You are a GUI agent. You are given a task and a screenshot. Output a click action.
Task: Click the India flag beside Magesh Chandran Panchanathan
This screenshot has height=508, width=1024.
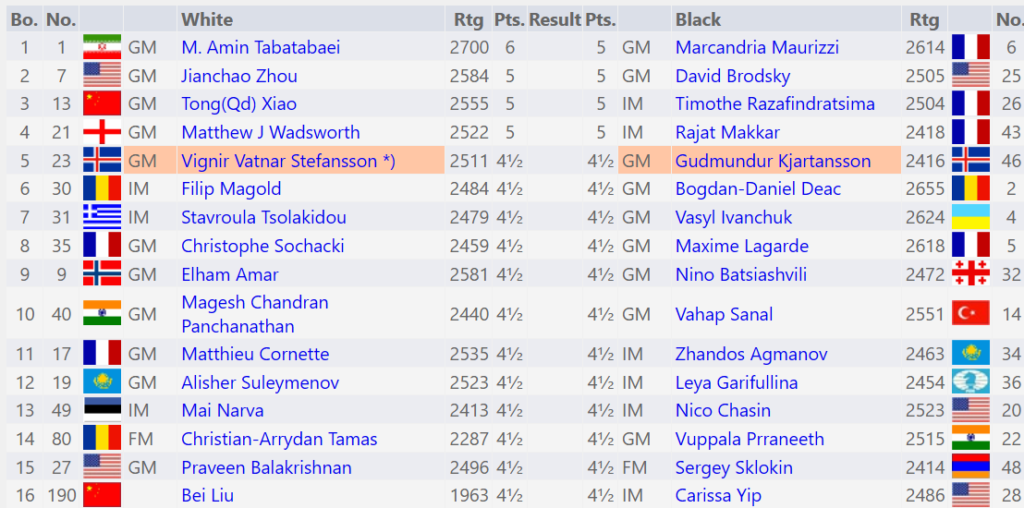point(101,314)
